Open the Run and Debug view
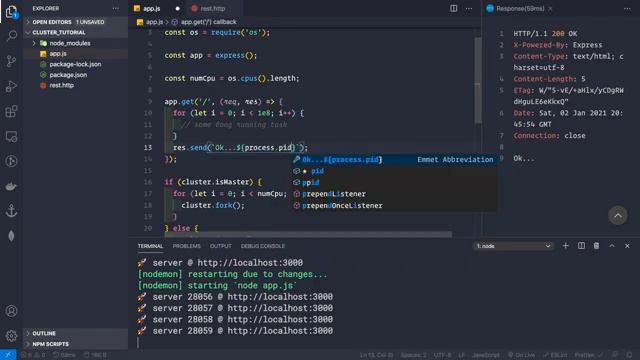Viewport: 640px width, 360px height. click(11, 86)
